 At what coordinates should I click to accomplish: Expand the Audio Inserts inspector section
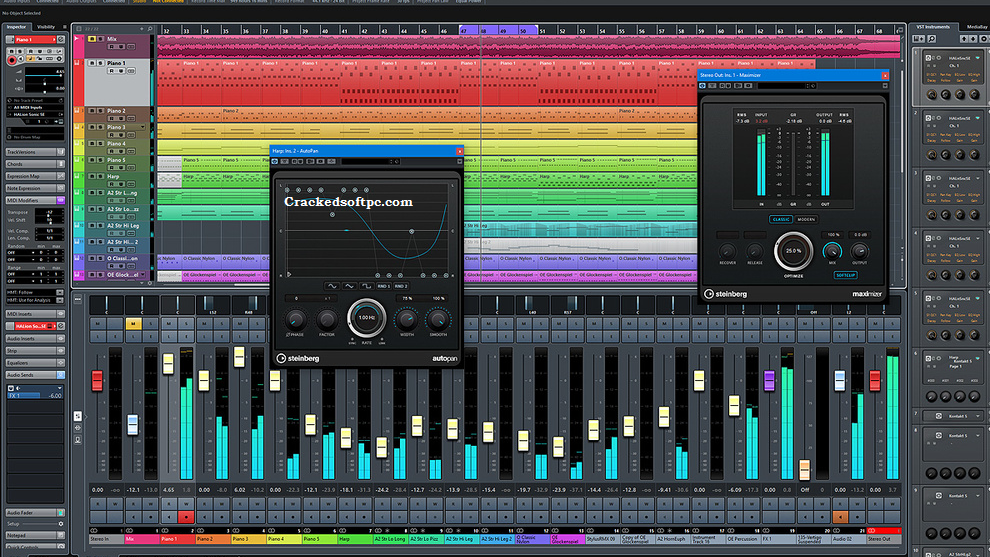tap(35, 338)
